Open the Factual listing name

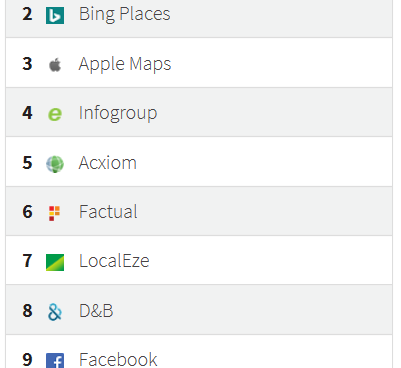[108, 212]
